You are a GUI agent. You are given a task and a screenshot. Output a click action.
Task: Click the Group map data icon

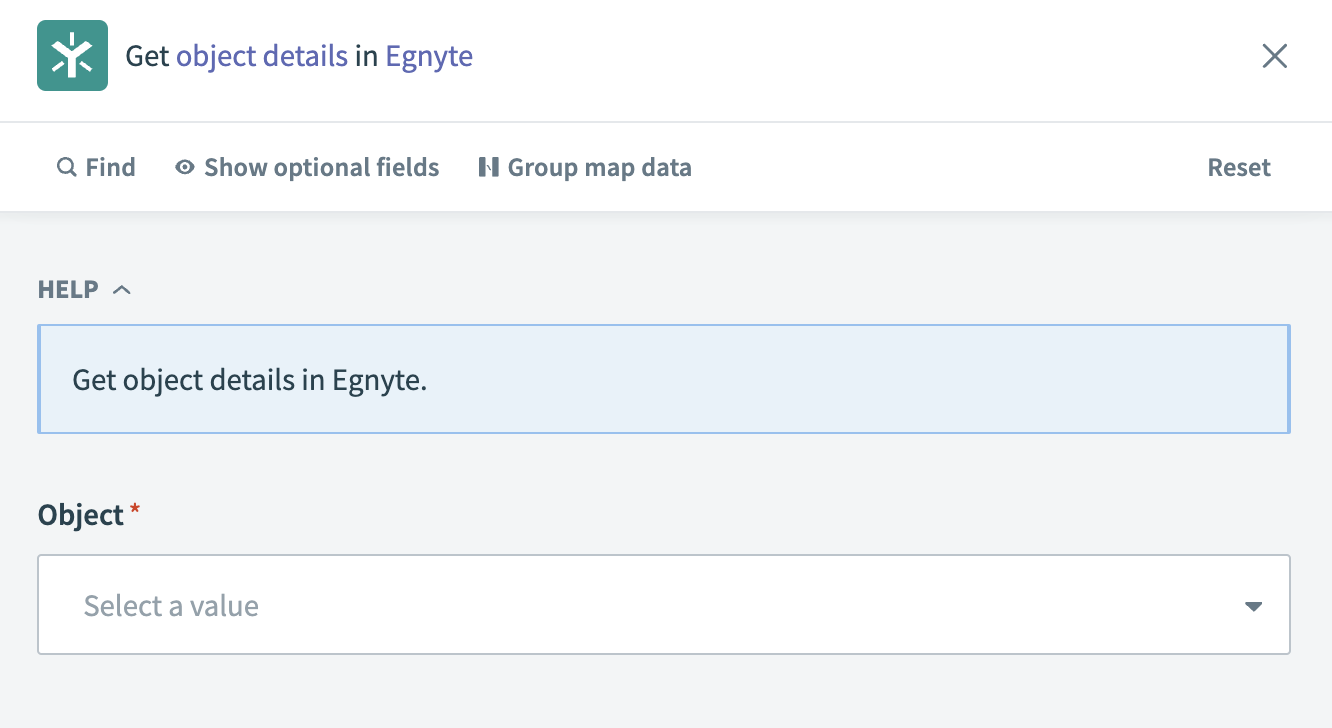tap(488, 167)
